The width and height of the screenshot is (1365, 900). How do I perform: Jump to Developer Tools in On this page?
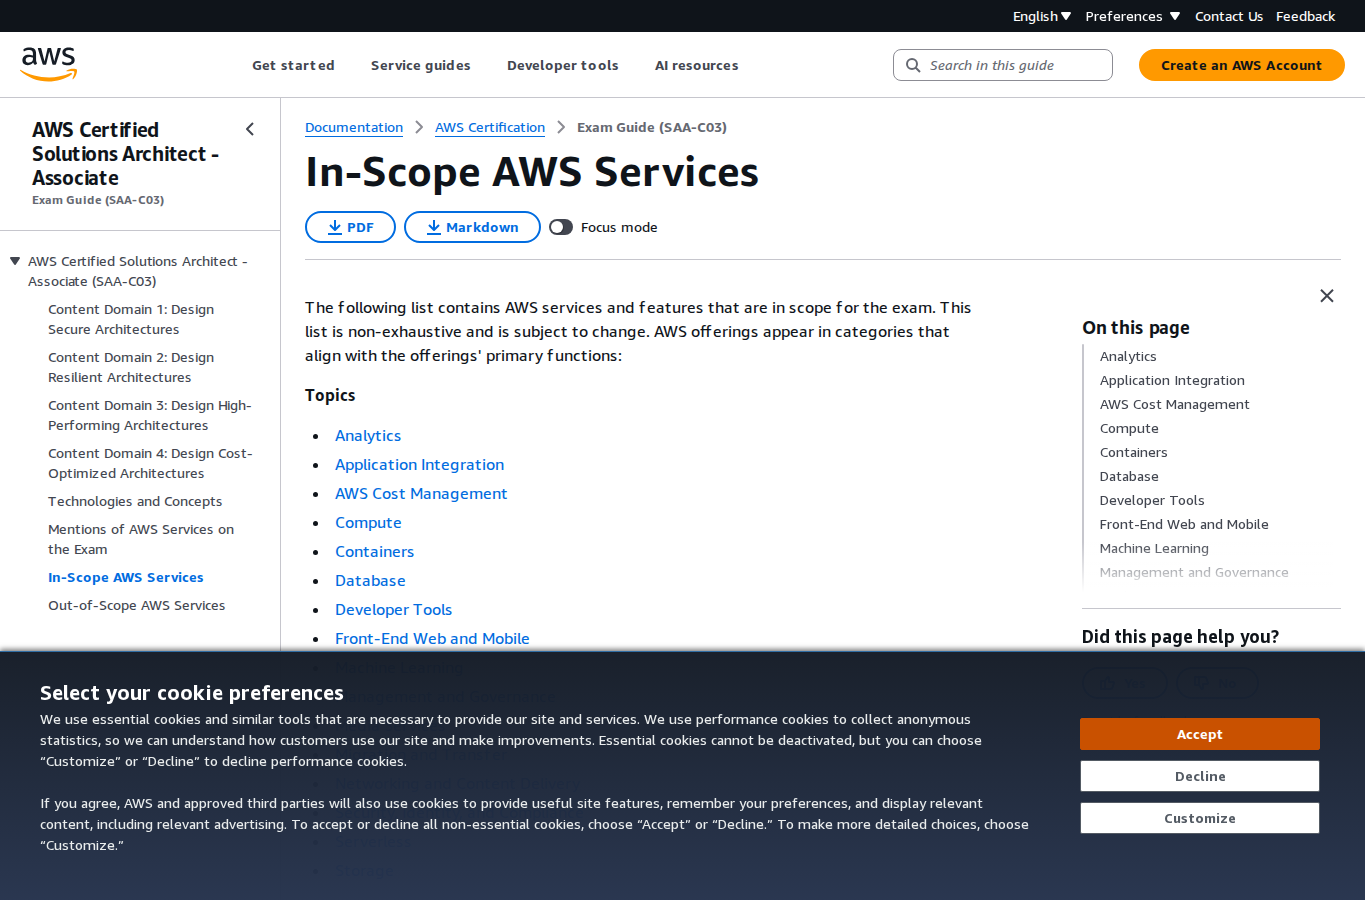(1152, 500)
